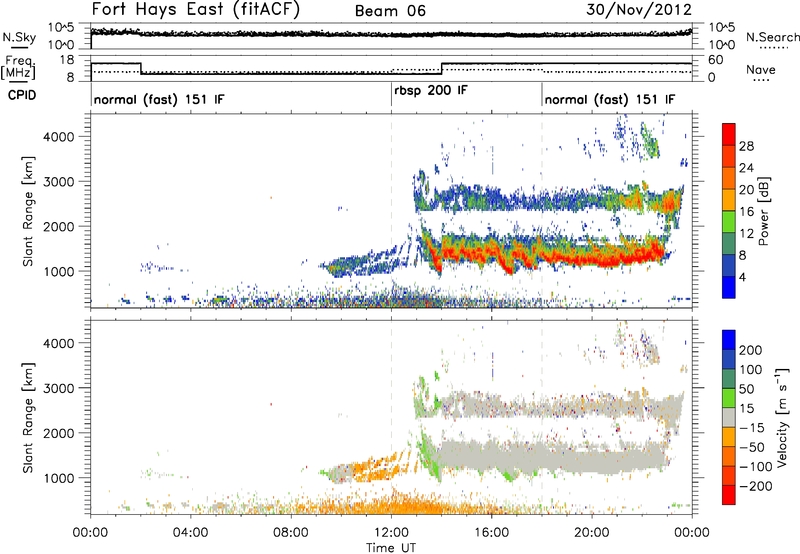Click the '-200' velocity colorbar label
The height and width of the screenshot is (554, 800).
click(755, 486)
